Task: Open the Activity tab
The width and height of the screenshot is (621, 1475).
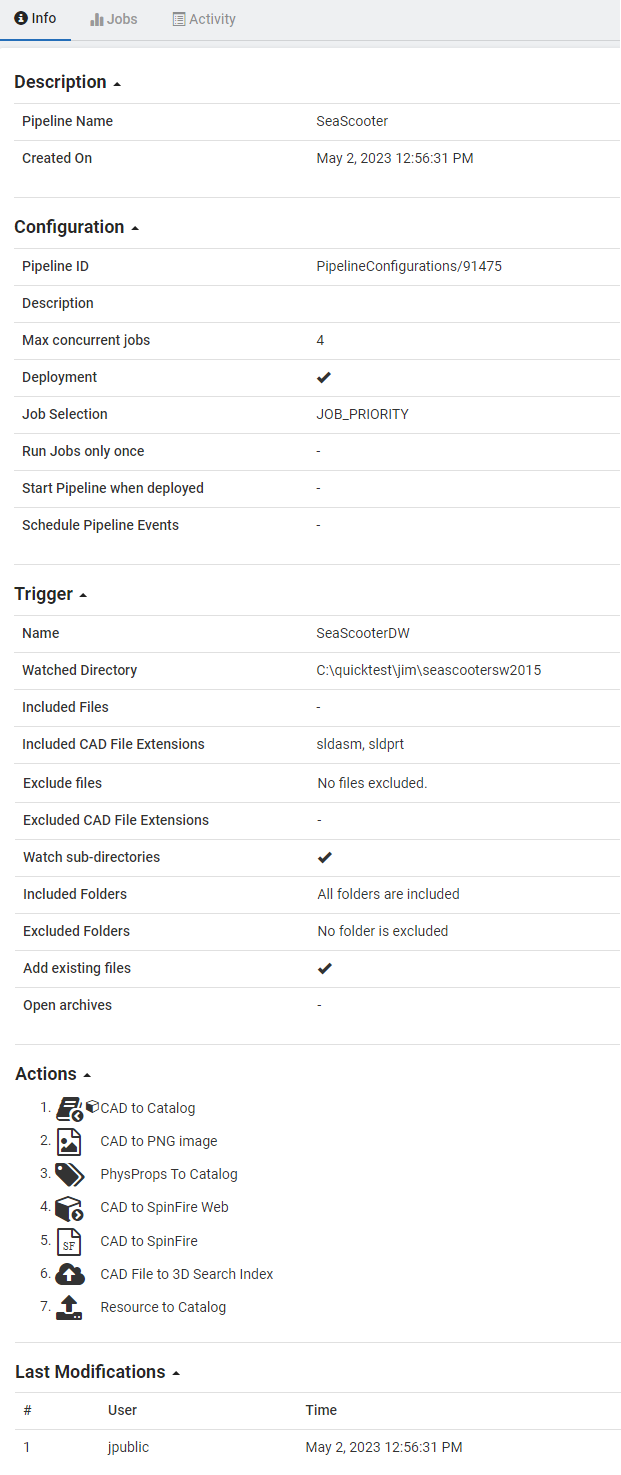Action: coord(204,19)
